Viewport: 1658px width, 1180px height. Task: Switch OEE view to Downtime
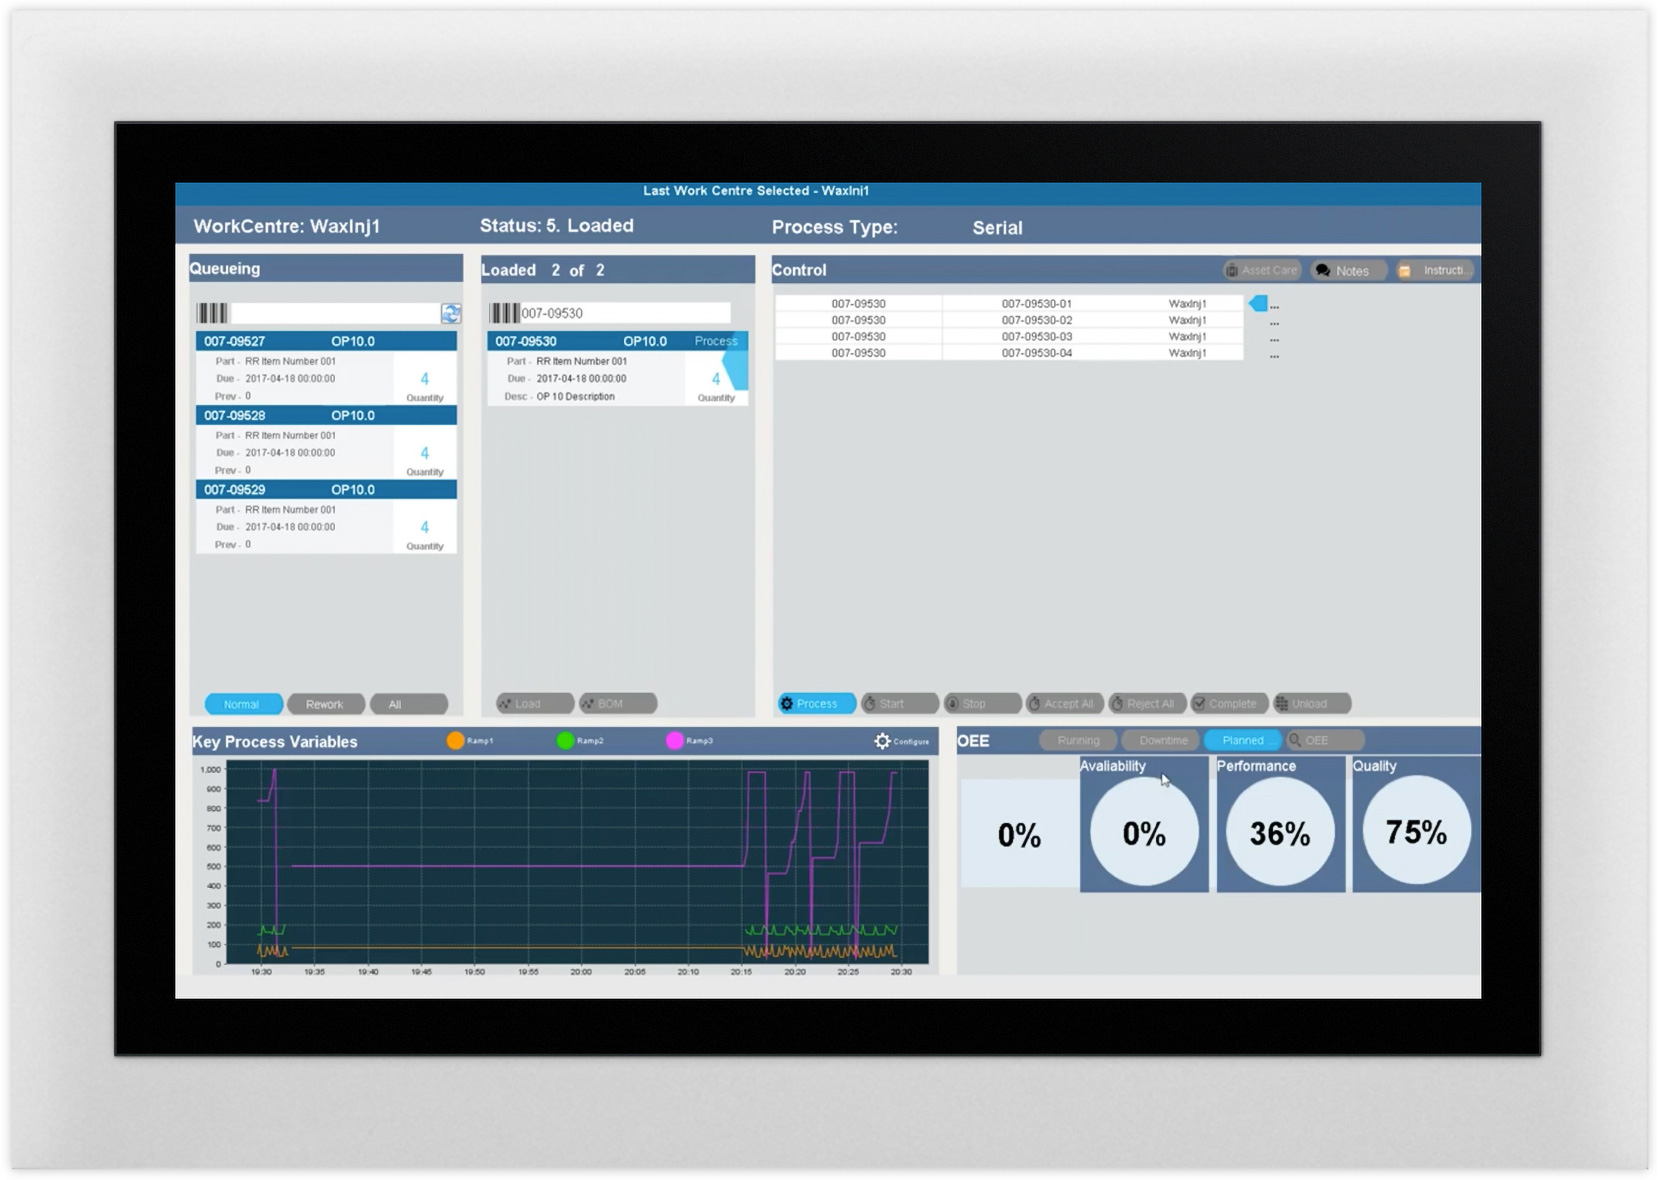coord(1162,740)
